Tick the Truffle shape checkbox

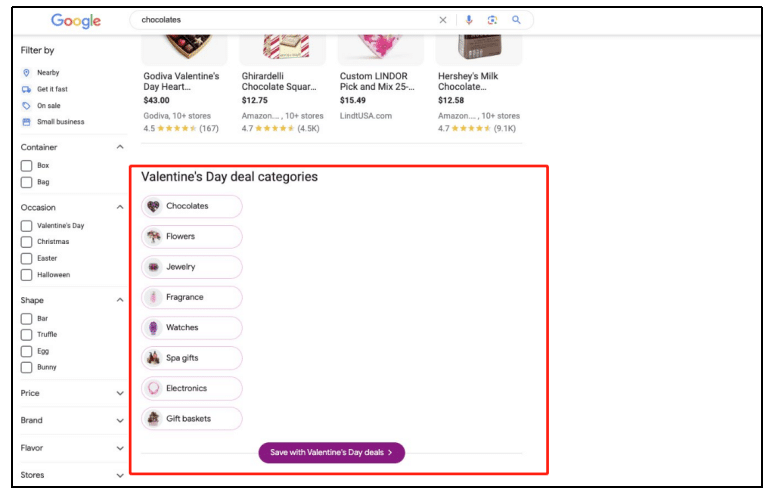point(27,335)
